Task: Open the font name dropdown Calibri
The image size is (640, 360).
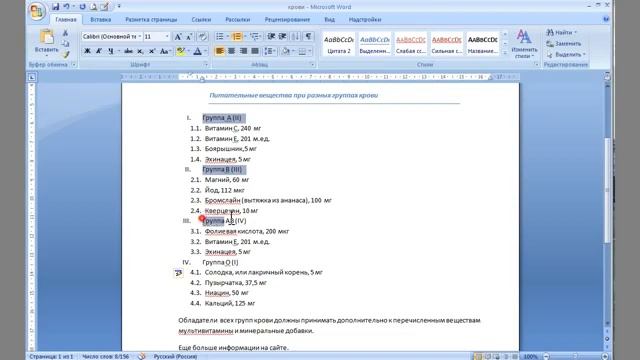Action: 140,37
